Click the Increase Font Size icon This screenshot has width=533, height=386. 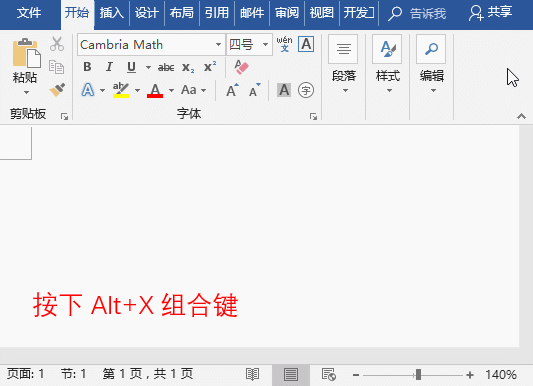(x=232, y=90)
